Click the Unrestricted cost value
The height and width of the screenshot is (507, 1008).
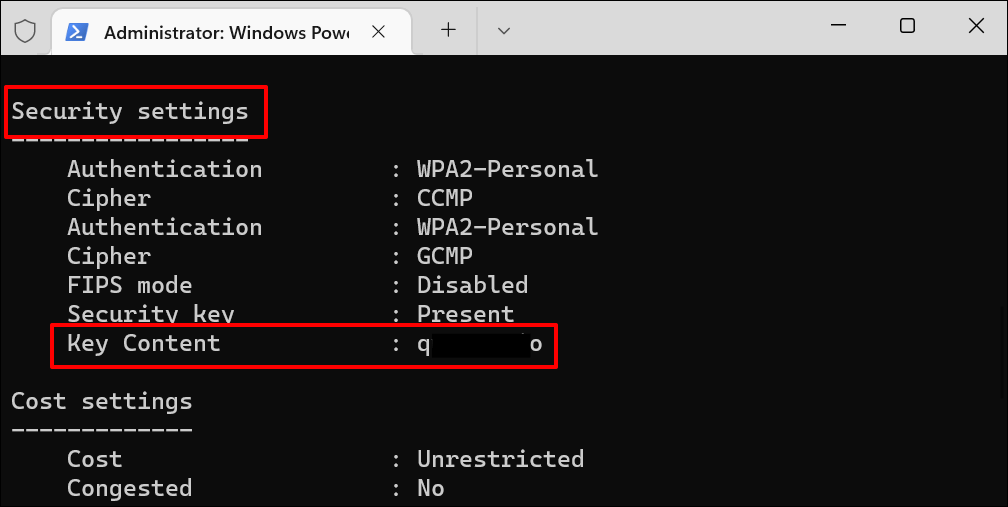(500, 459)
